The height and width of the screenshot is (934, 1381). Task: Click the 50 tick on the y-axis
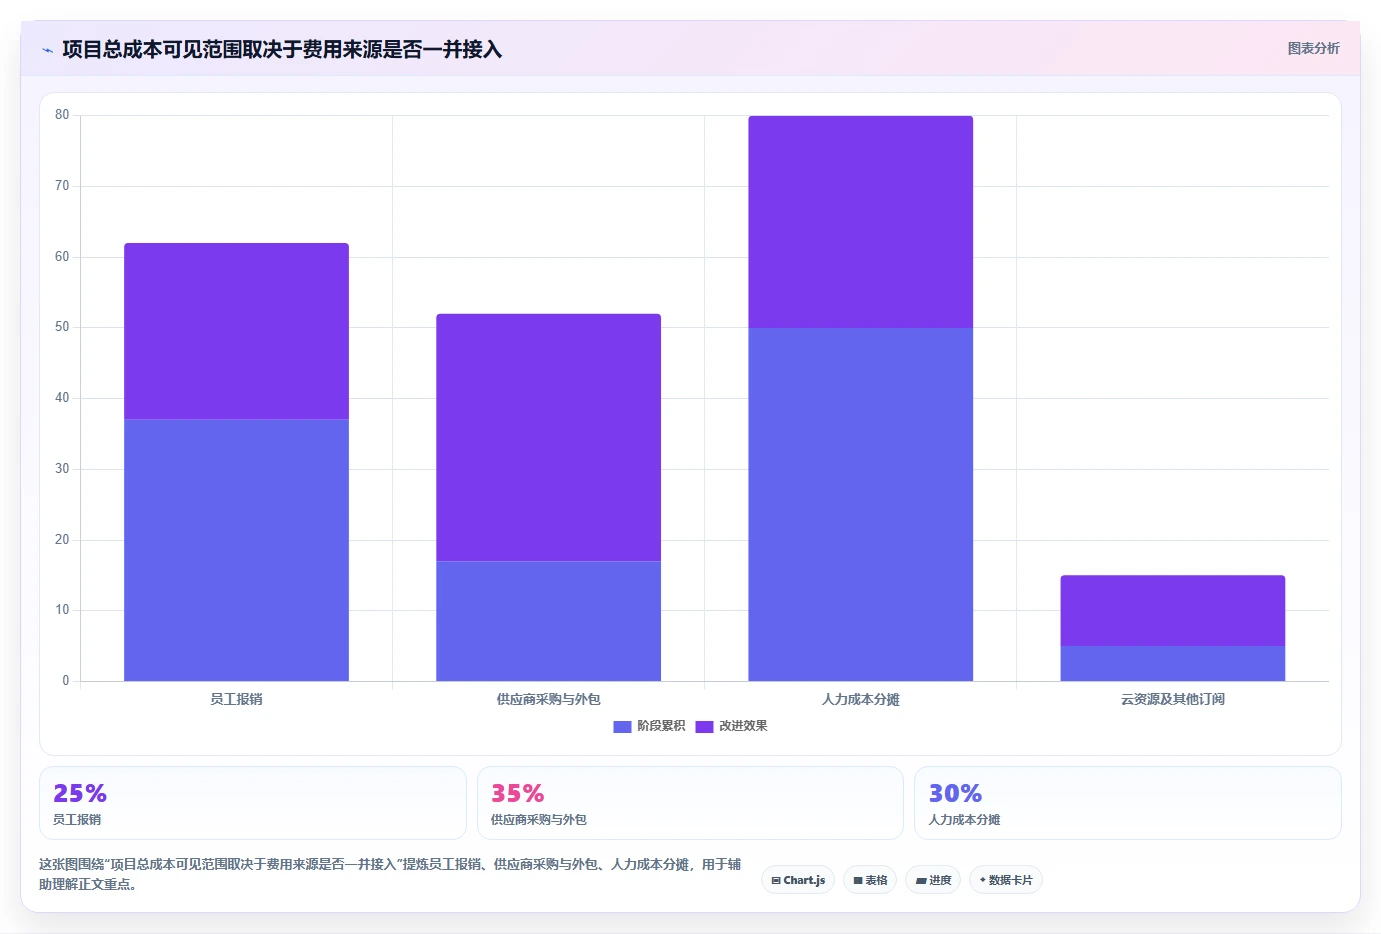click(x=62, y=327)
